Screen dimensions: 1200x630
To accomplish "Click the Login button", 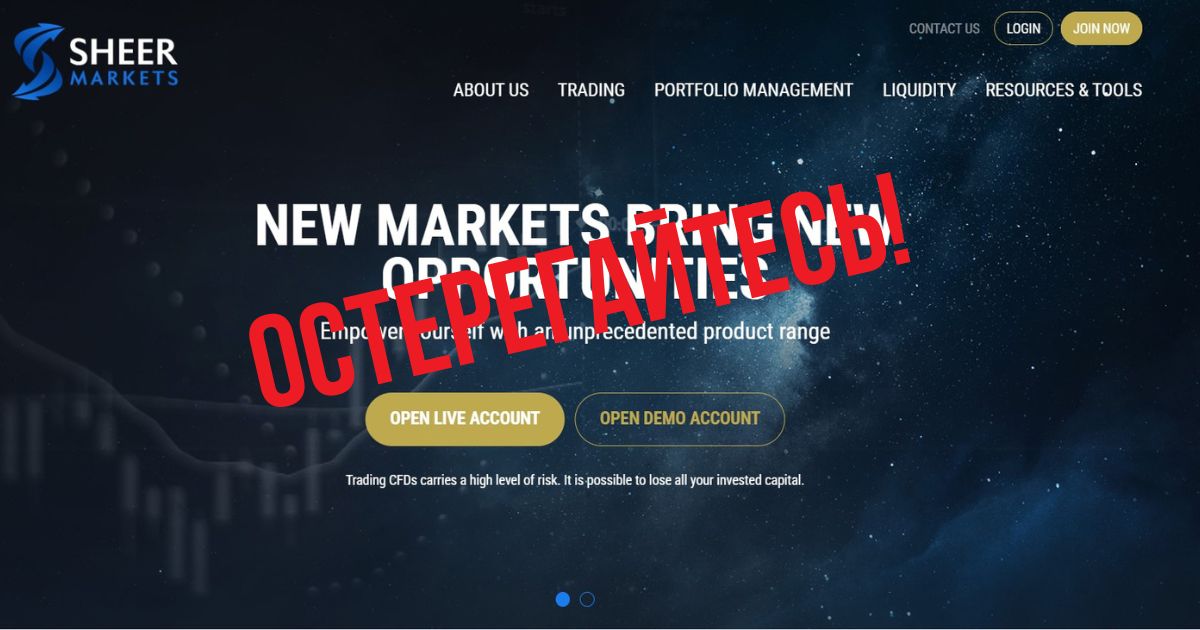I will [1023, 28].
